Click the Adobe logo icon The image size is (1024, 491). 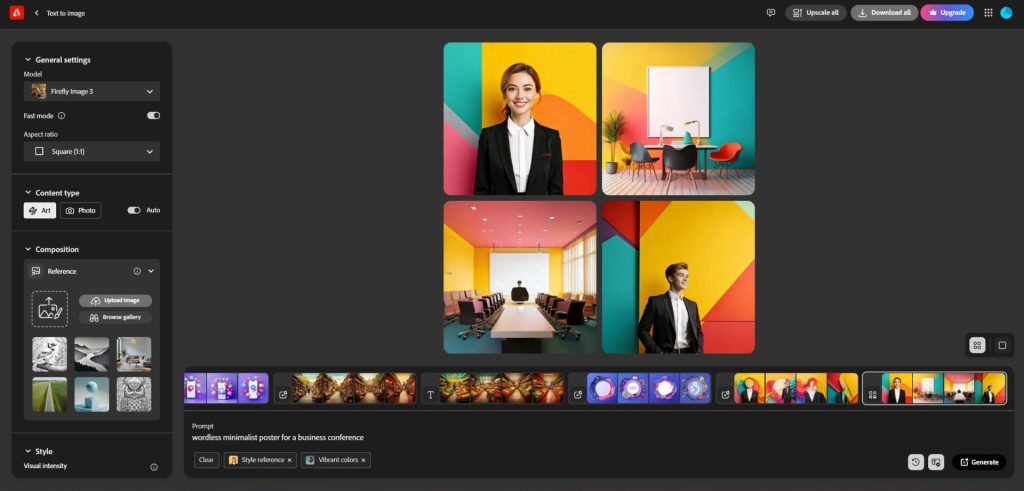pos(16,13)
